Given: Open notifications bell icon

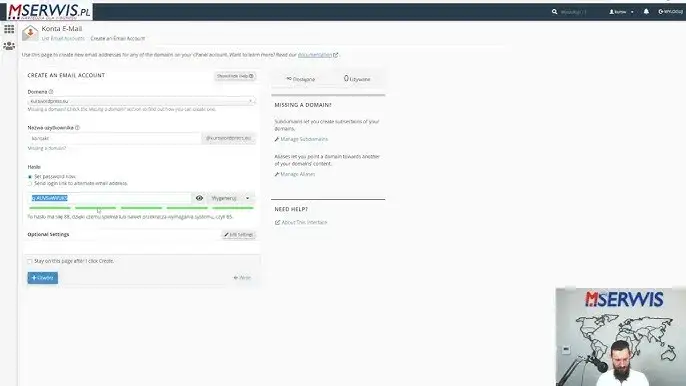Looking at the screenshot, I should [x=646, y=12].
